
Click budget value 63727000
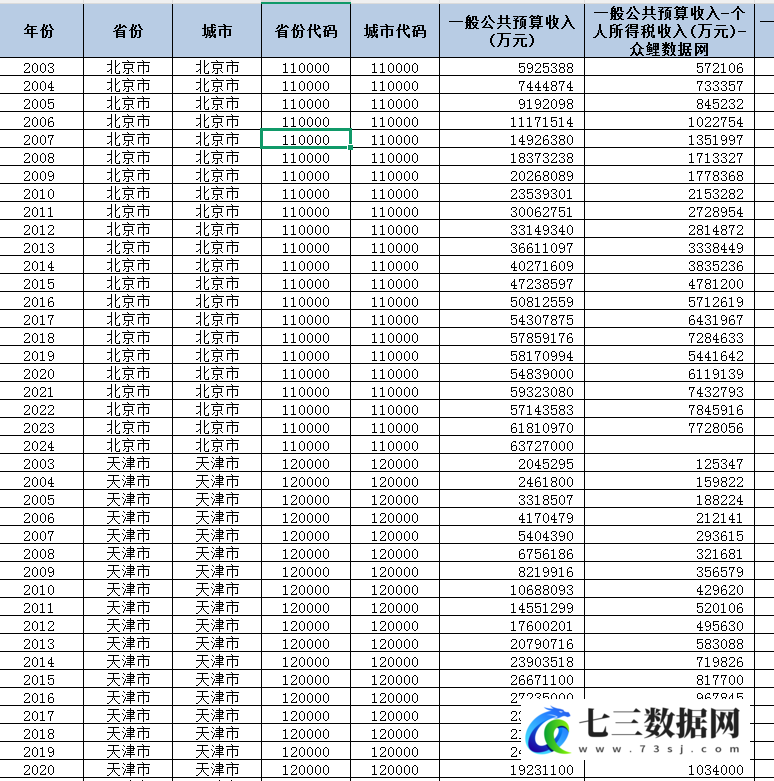542,445
